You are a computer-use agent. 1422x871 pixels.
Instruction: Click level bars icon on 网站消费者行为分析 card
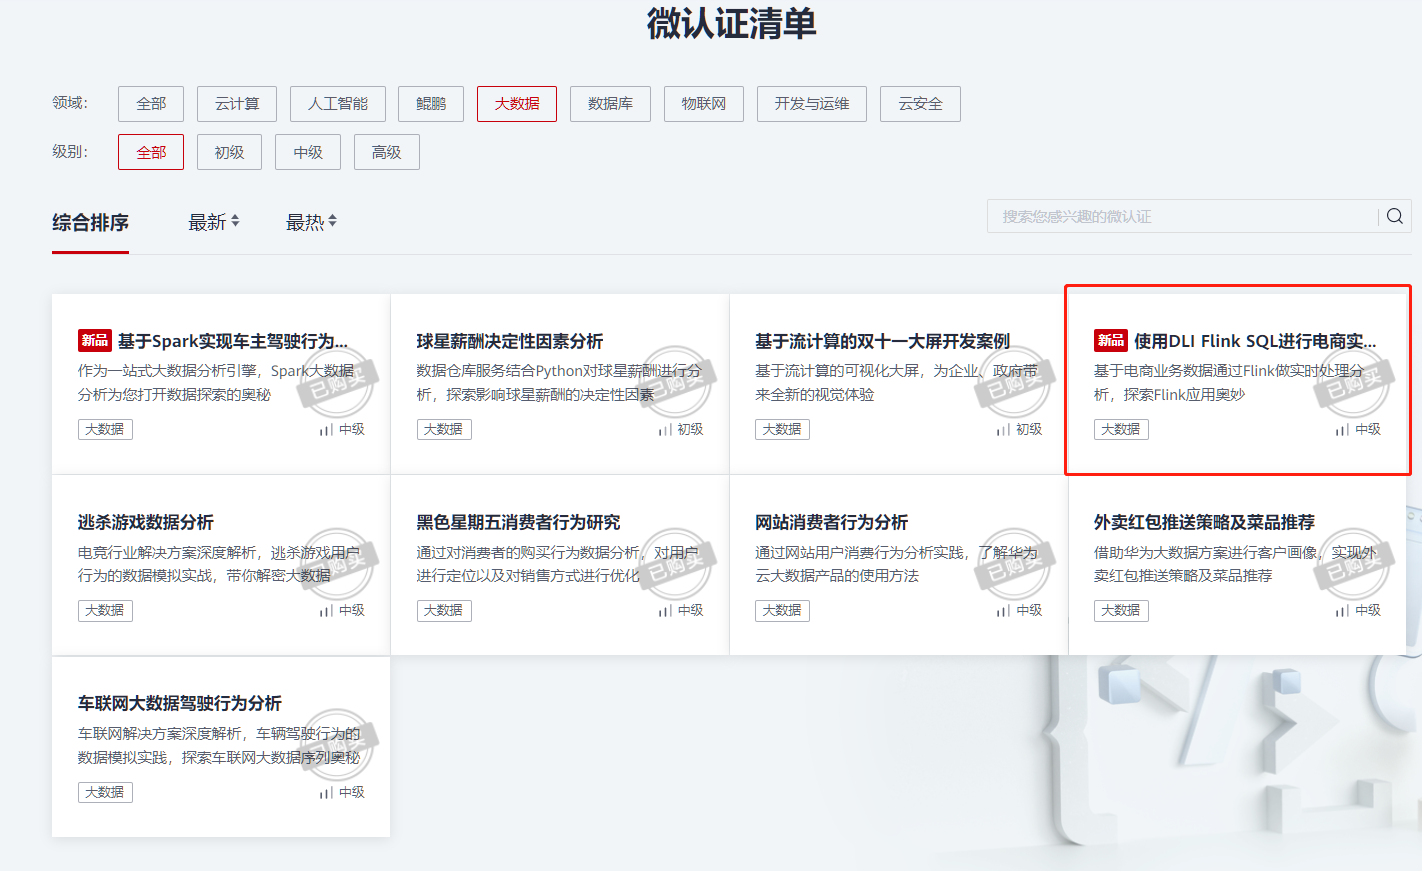[x=1003, y=611]
